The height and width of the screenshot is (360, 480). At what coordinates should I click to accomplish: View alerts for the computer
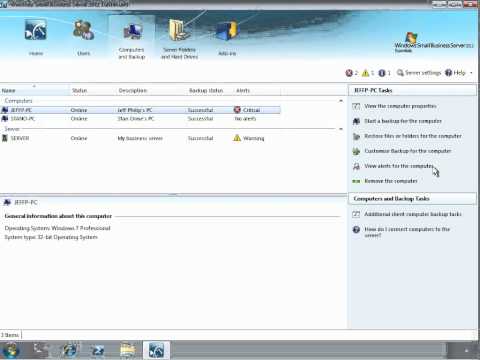pos(399,166)
